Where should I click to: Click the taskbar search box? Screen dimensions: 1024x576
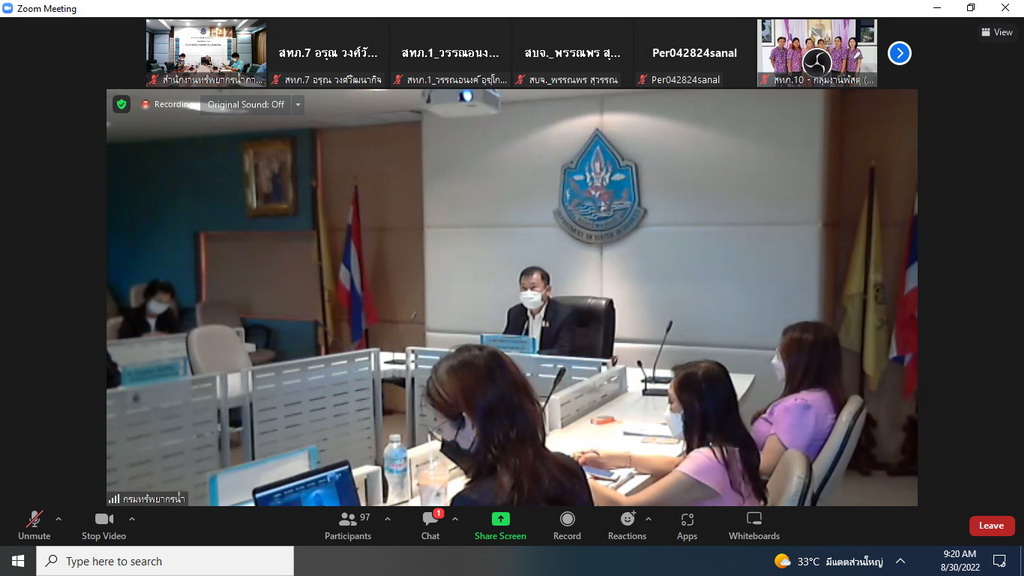pyautogui.click(x=165, y=561)
